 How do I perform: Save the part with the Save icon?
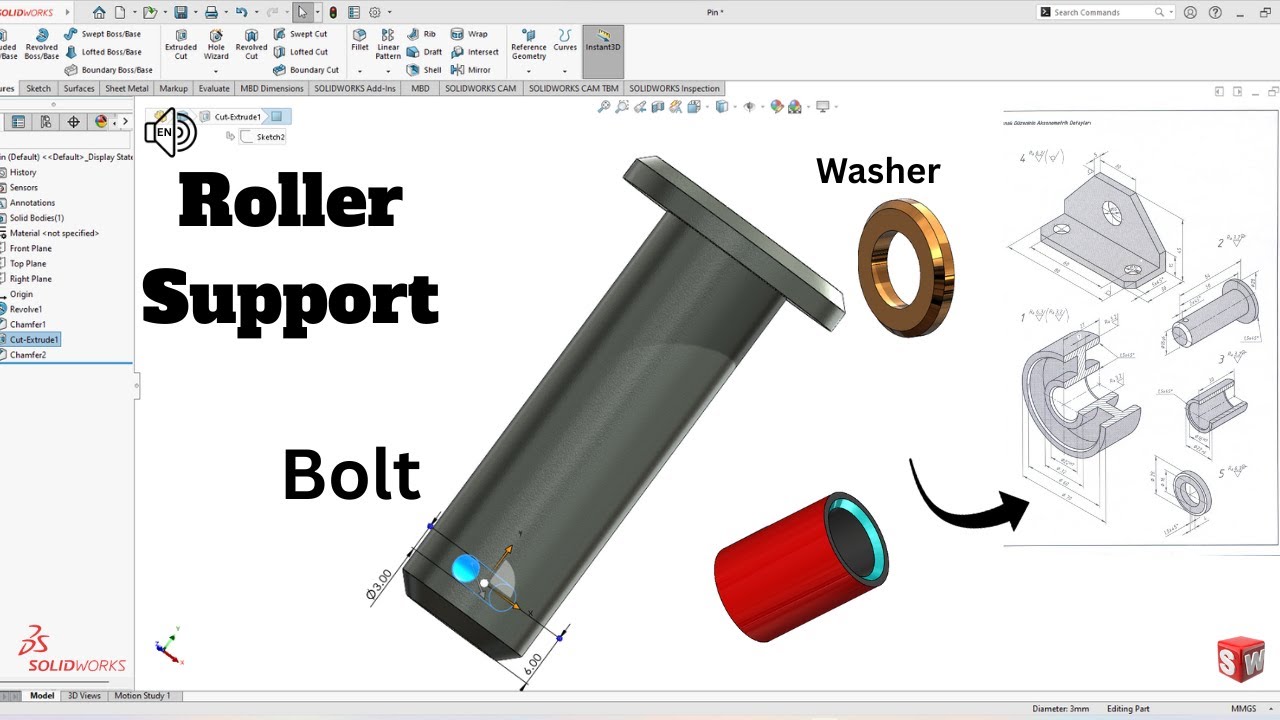click(x=180, y=13)
